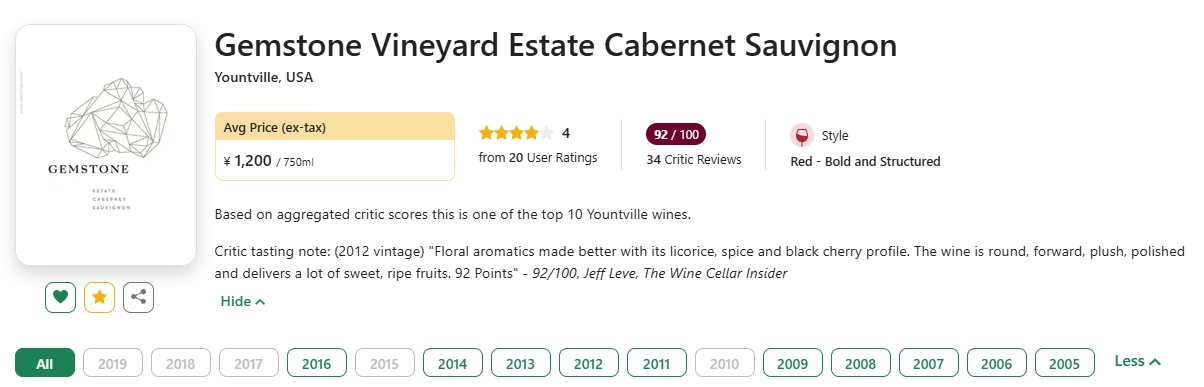Click the yellow star rating icon
Screen dimensions: 1204x387
[99, 297]
